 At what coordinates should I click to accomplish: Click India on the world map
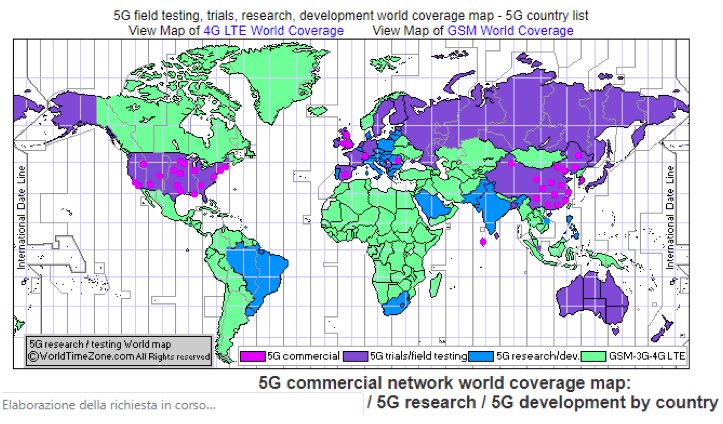[x=488, y=208]
